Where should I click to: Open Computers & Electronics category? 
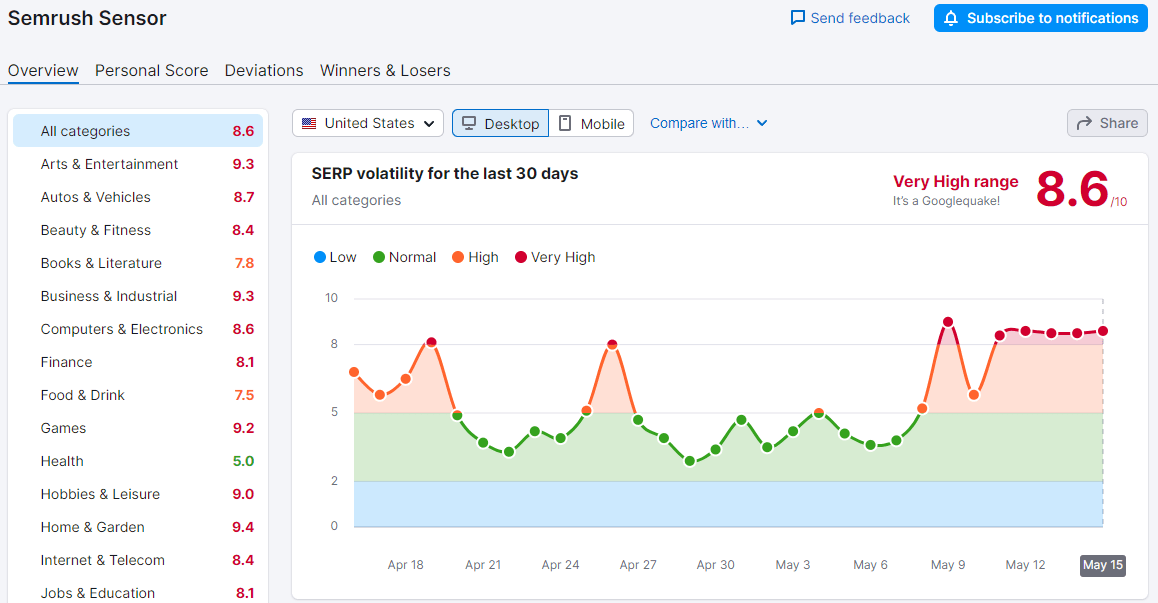(x=138, y=329)
